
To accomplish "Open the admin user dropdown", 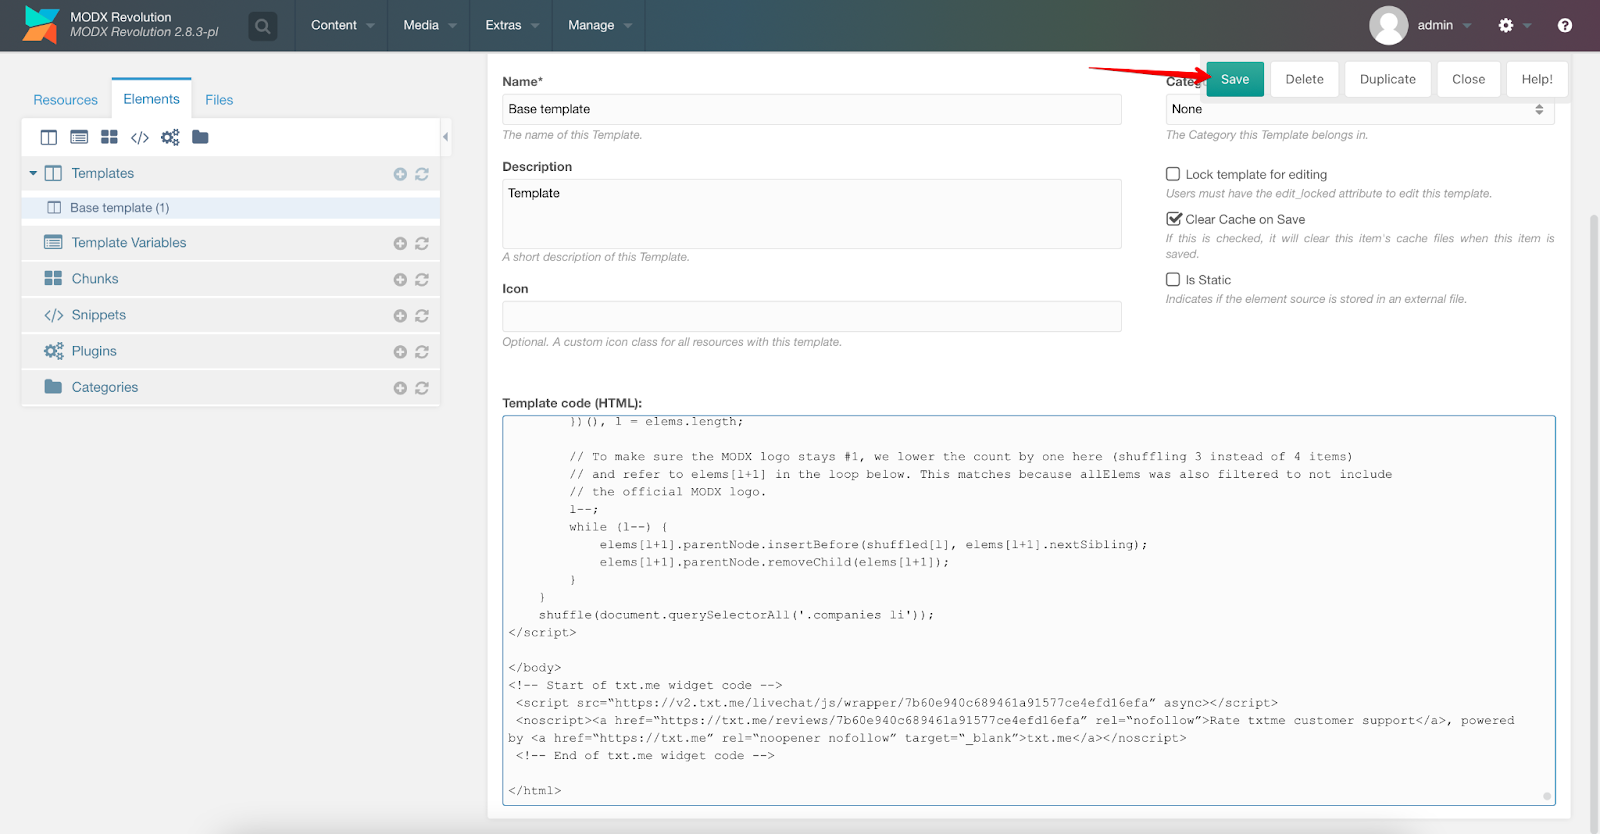I will (x=1444, y=25).
